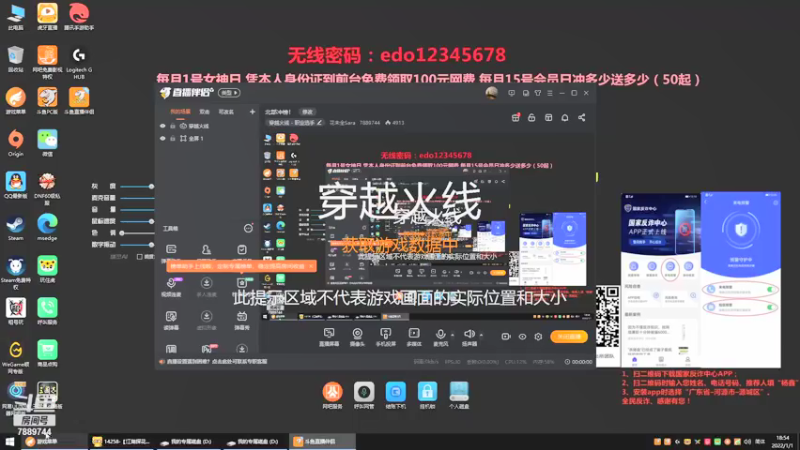Screen dimensions: 800x450
Task: Open the 弹幕秀 tool in toolbox
Action: coord(242,320)
